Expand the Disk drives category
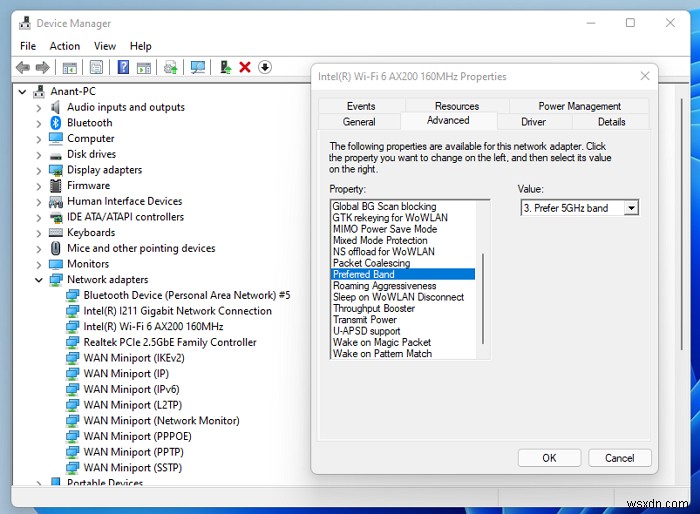700x514 pixels. 39,155
